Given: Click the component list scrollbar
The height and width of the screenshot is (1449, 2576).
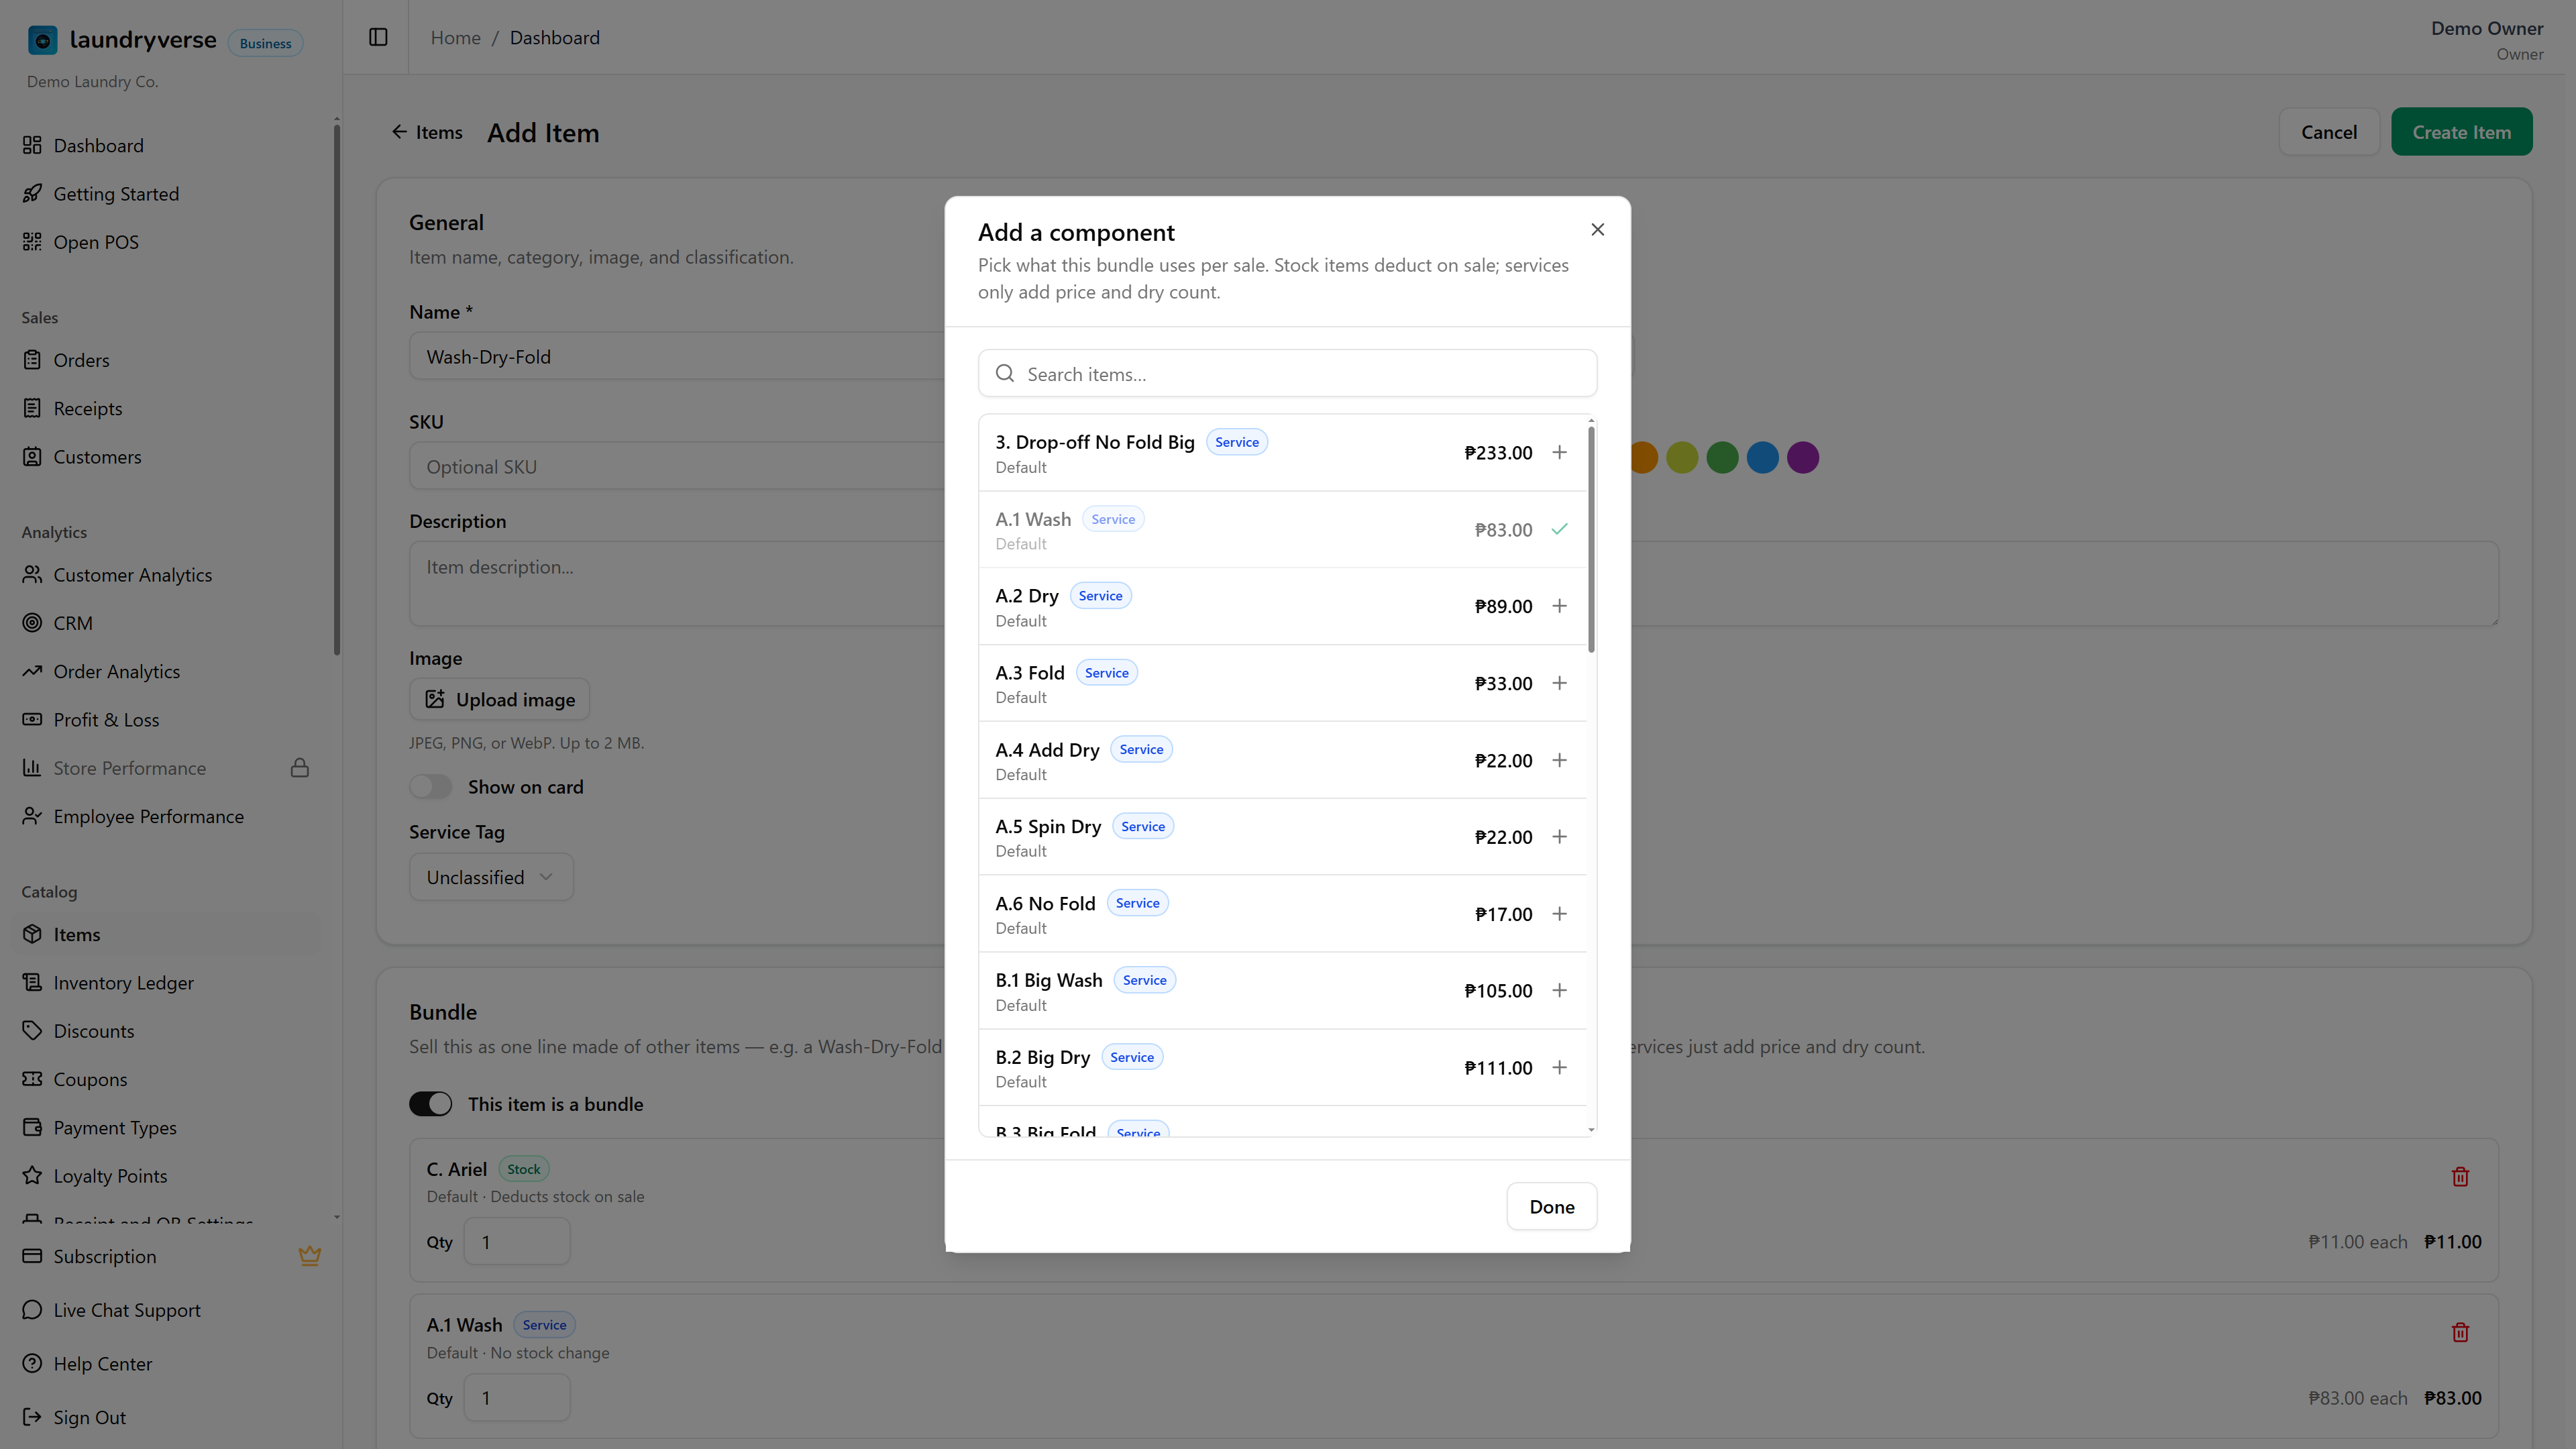Looking at the screenshot, I should click(x=1591, y=540).
